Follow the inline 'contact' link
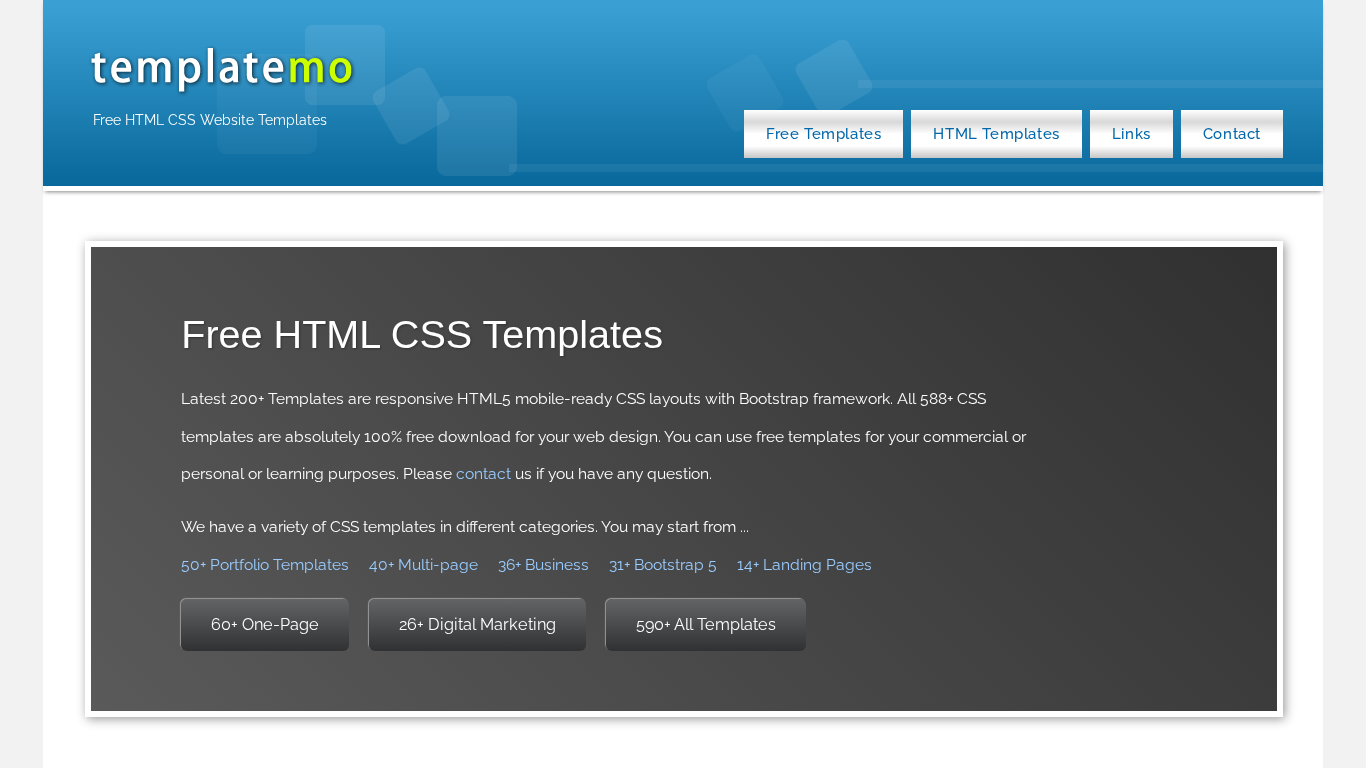 (483, 474)
